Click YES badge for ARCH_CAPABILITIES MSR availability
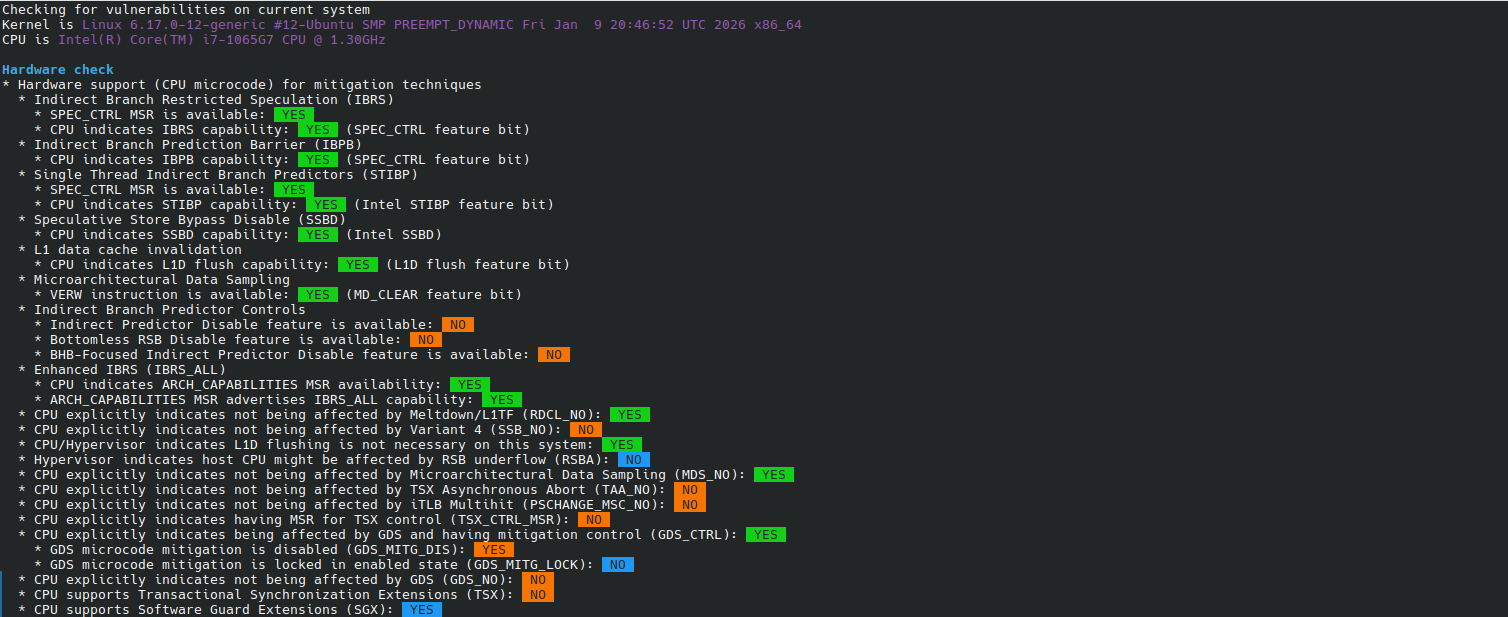 pyautogui.click(x=469, y=385)
